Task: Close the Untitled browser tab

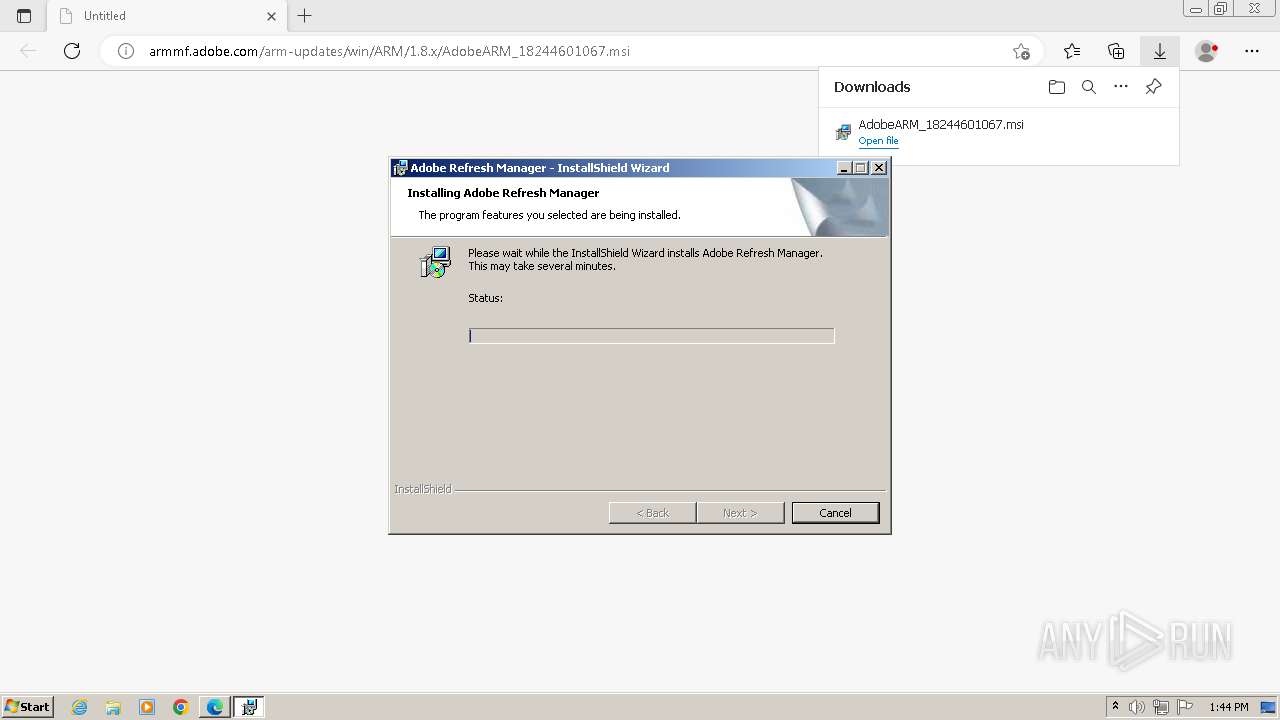Action: tap(272, 16)
